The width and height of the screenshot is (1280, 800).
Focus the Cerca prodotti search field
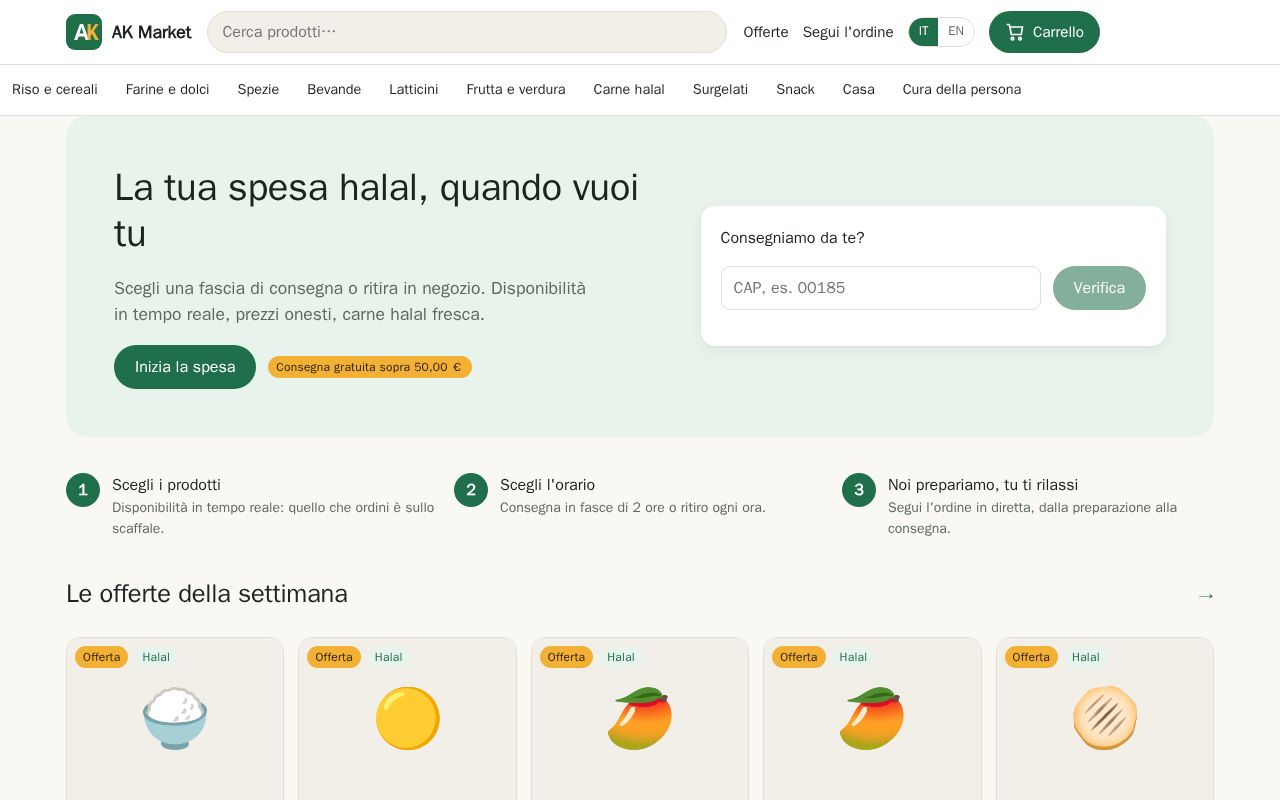click(467, 32)
